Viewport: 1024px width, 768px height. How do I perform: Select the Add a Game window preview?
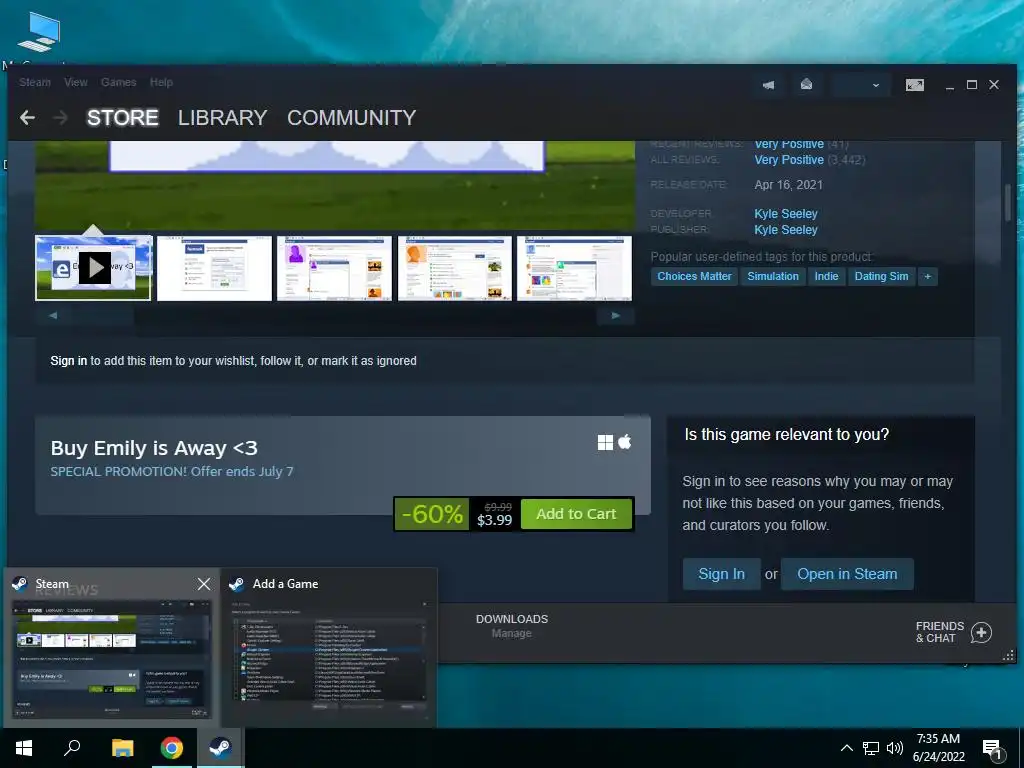(x=329, y=648)
